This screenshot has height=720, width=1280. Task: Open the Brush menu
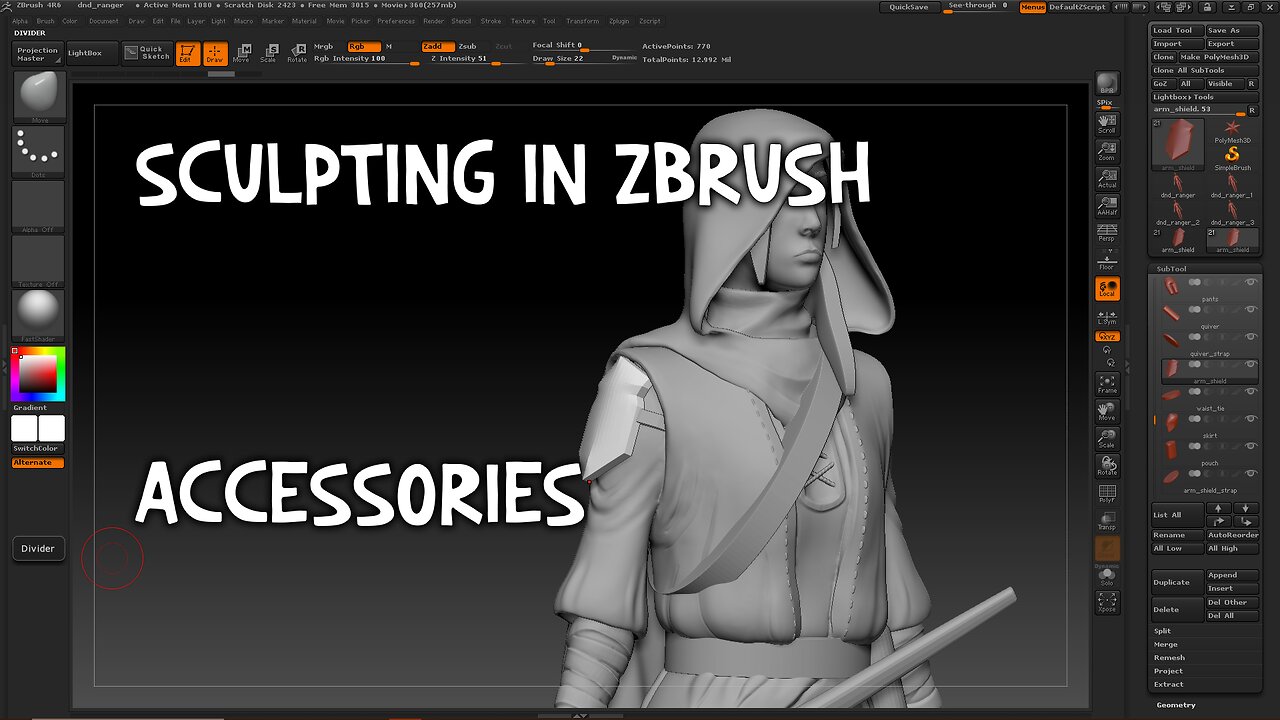pos(46,21)
